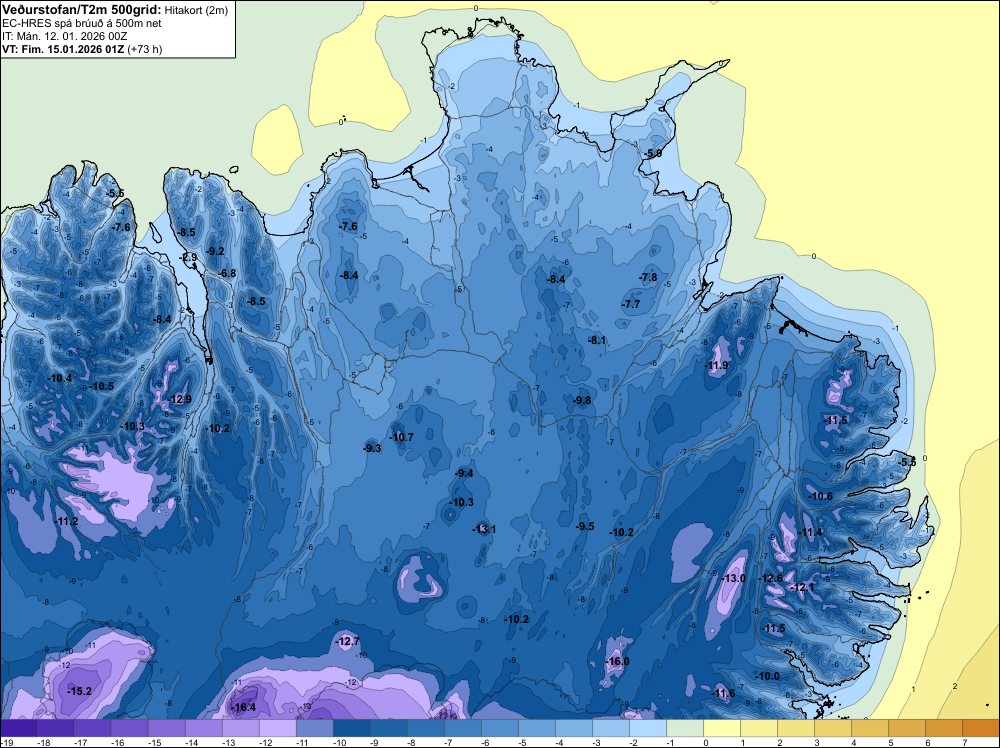
Task: Click the title 'Veðurstofan/T2m 500grid: Hitakort (2m)'
Action: pos(115,10)
